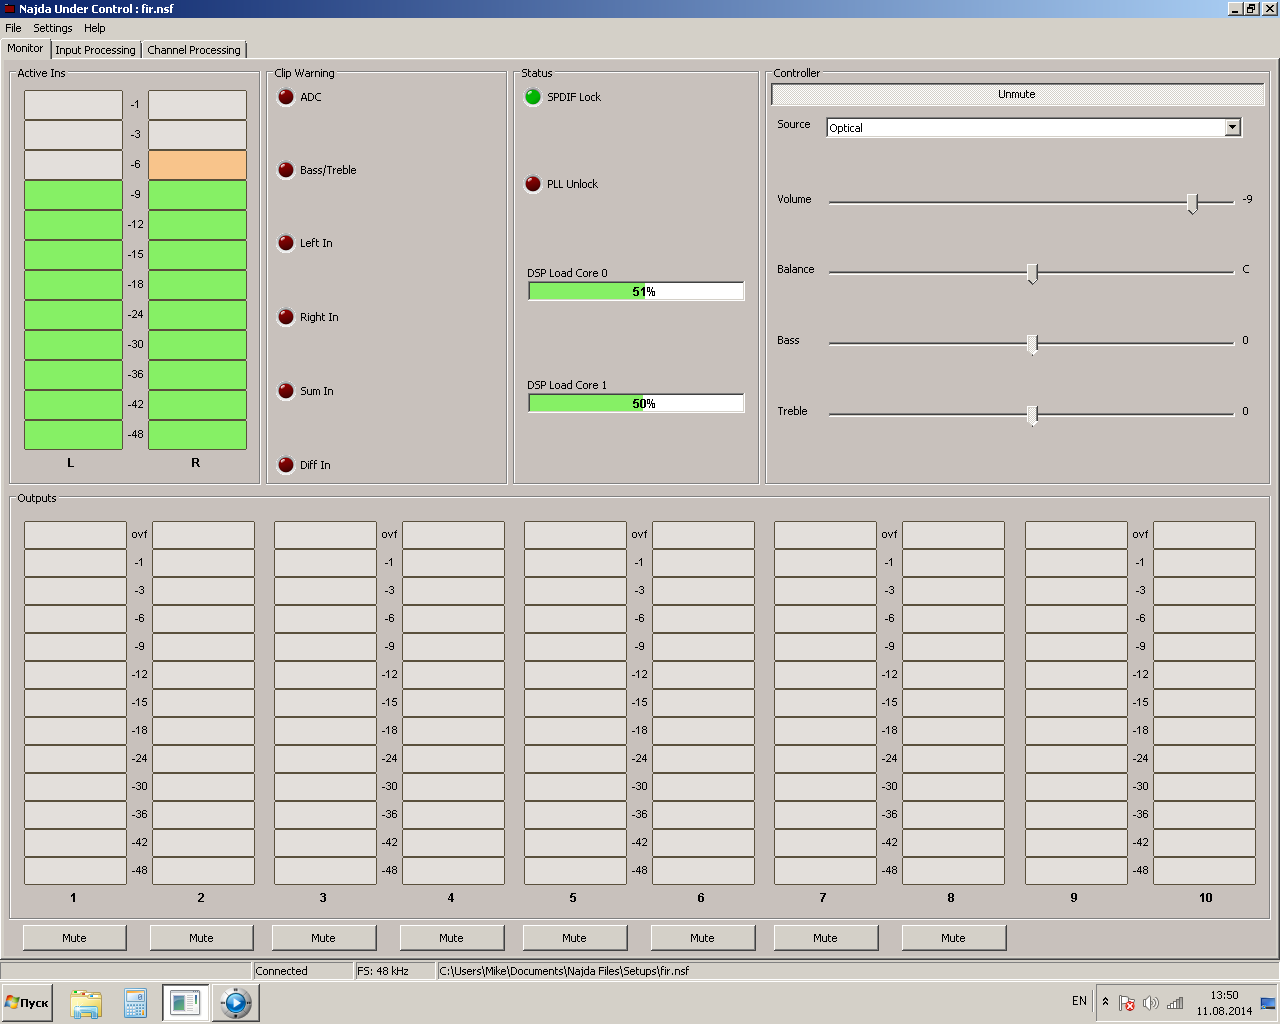Click output label '10'

tap(1206, 898)
